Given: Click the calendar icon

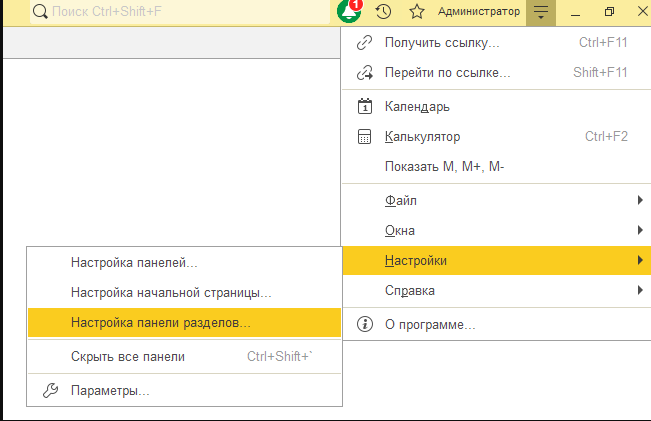Looking at the screenshot, I should pos(365,106).
